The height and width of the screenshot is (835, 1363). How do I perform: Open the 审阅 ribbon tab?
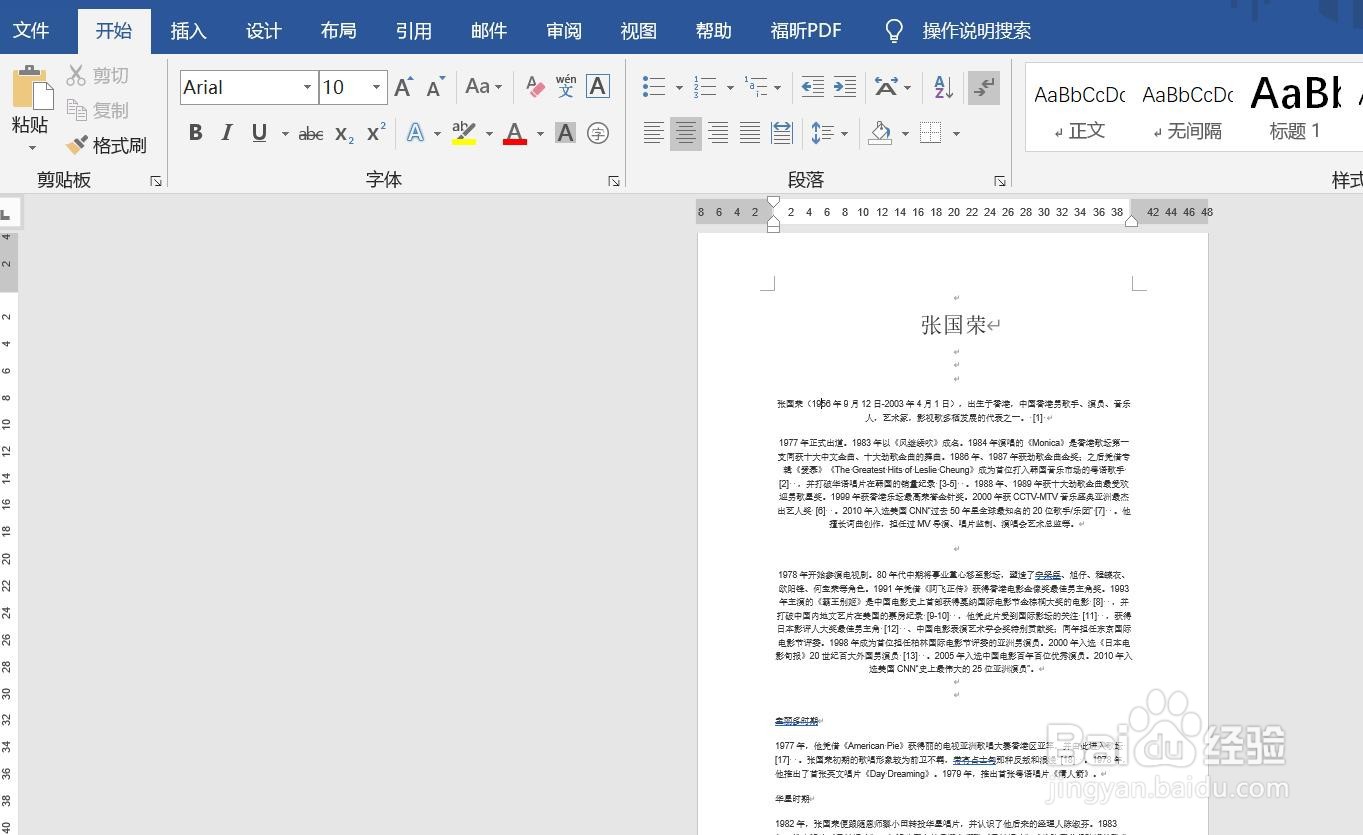(x=563, y=30)
